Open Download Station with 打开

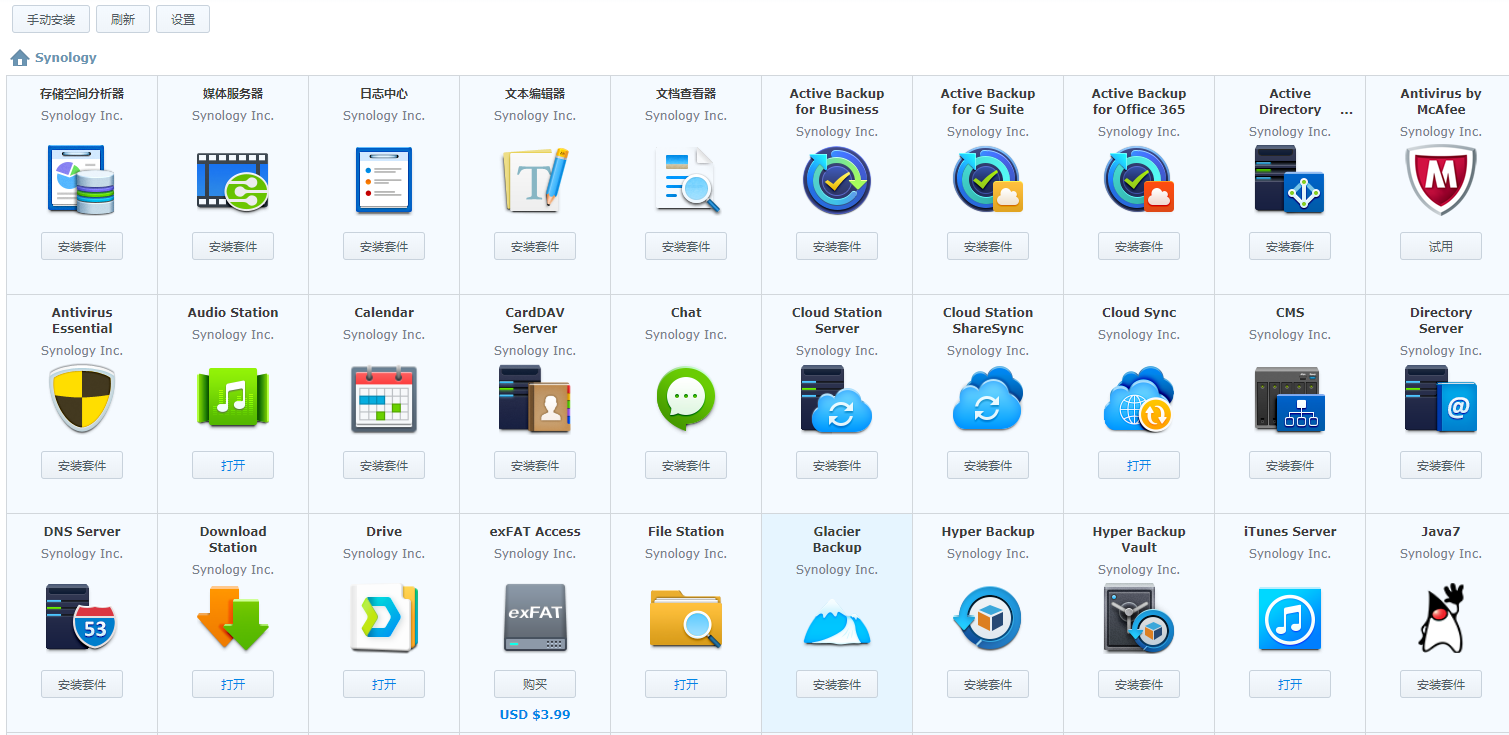pos(233,684)
